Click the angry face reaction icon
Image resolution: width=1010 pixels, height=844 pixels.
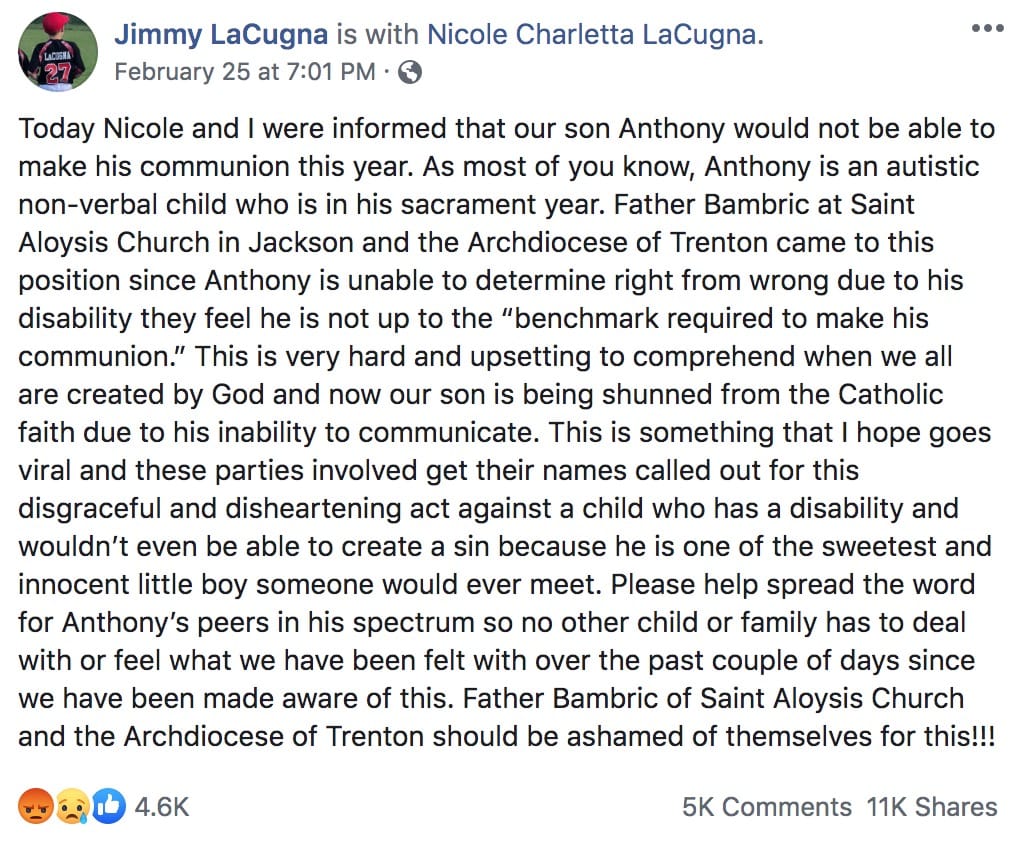tap(36, 806)
